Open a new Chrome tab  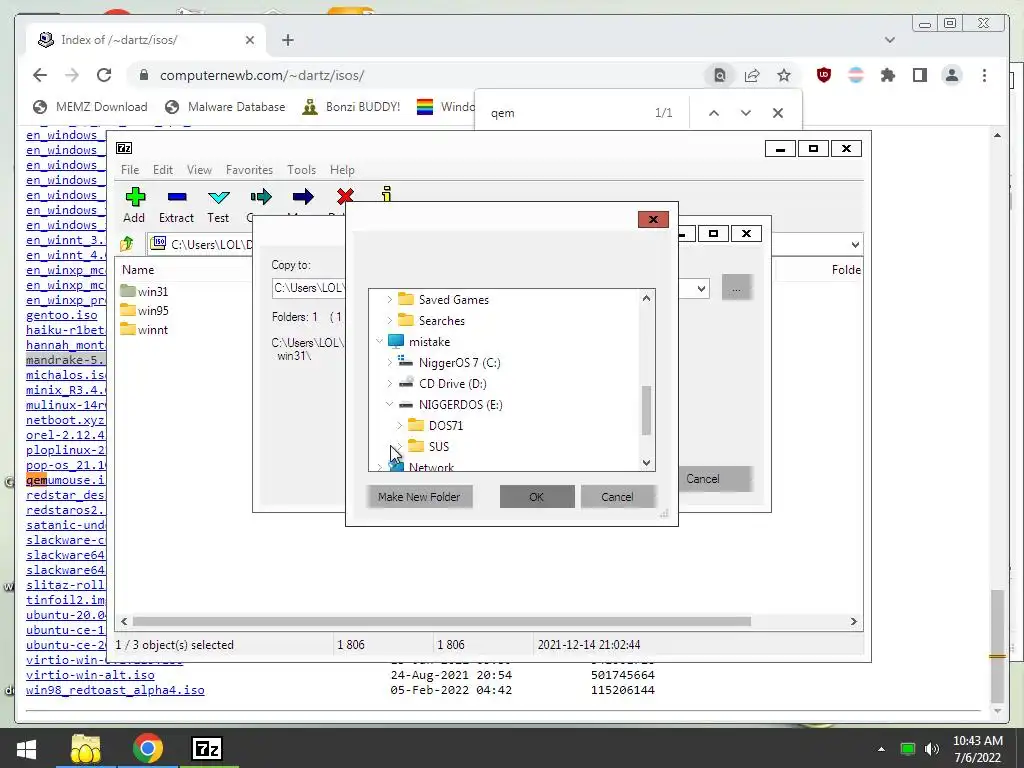click(288, 40)
